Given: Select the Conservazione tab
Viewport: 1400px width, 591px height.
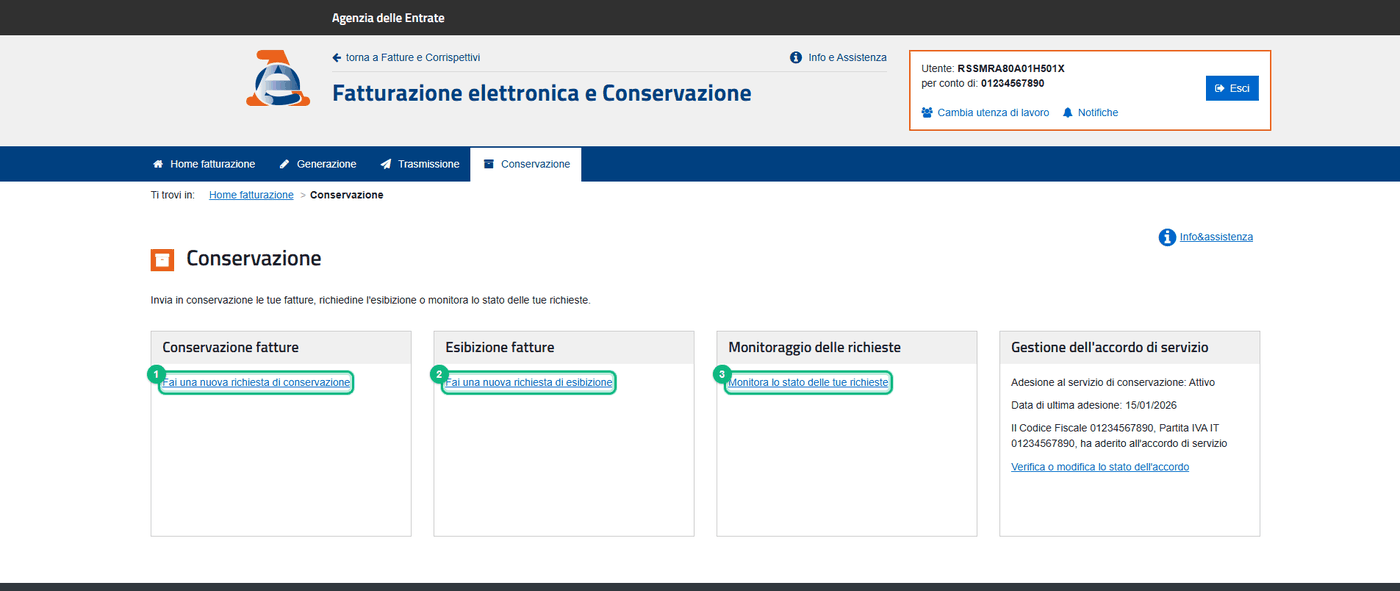Looking at the screenshot, I should pyautogui.click(x=526, y=164).
